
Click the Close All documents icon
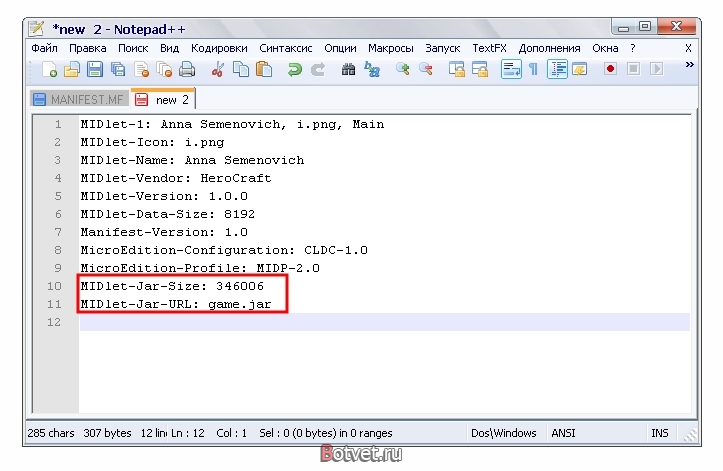[164, 70]
